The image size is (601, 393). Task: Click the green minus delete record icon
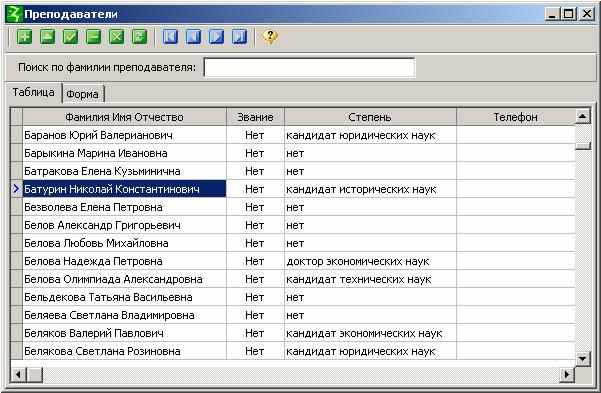pos(94,37)
